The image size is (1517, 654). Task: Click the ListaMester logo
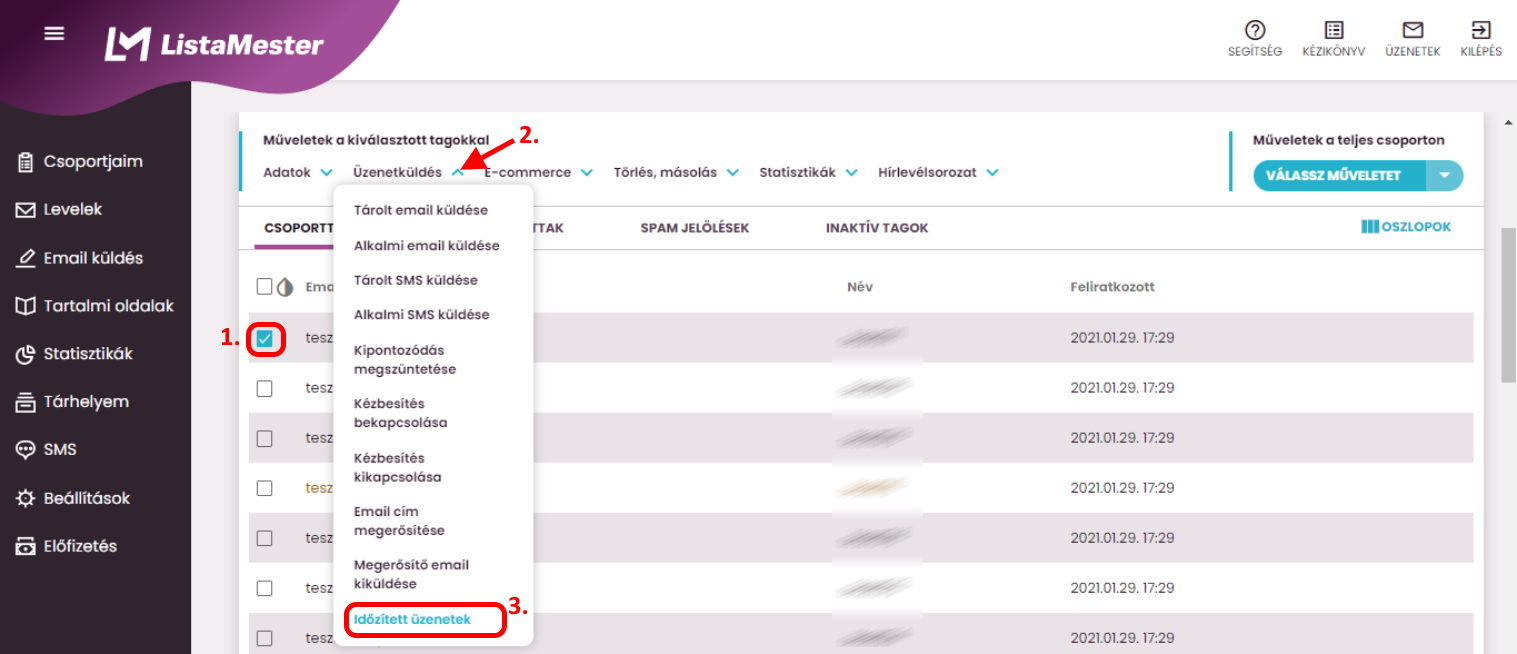click(214, 44)
